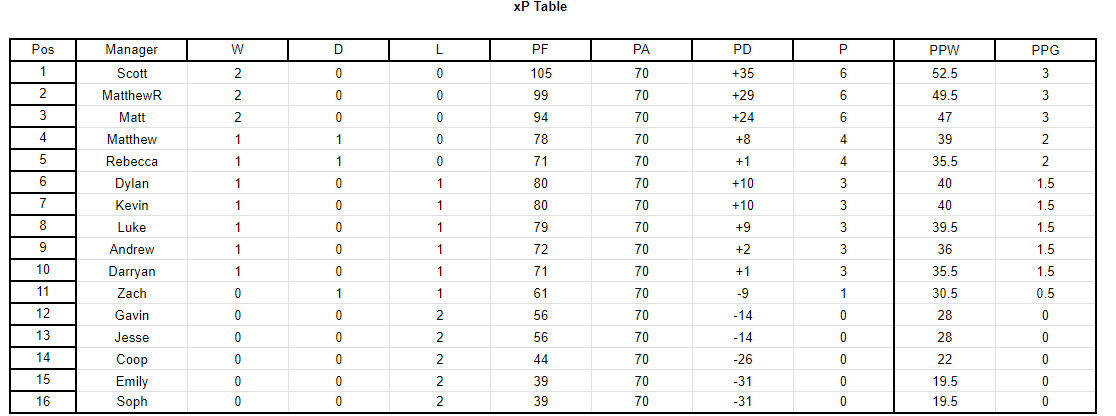
Task: Select Scott's PF value 105
Action: click(x=540, y=73)
